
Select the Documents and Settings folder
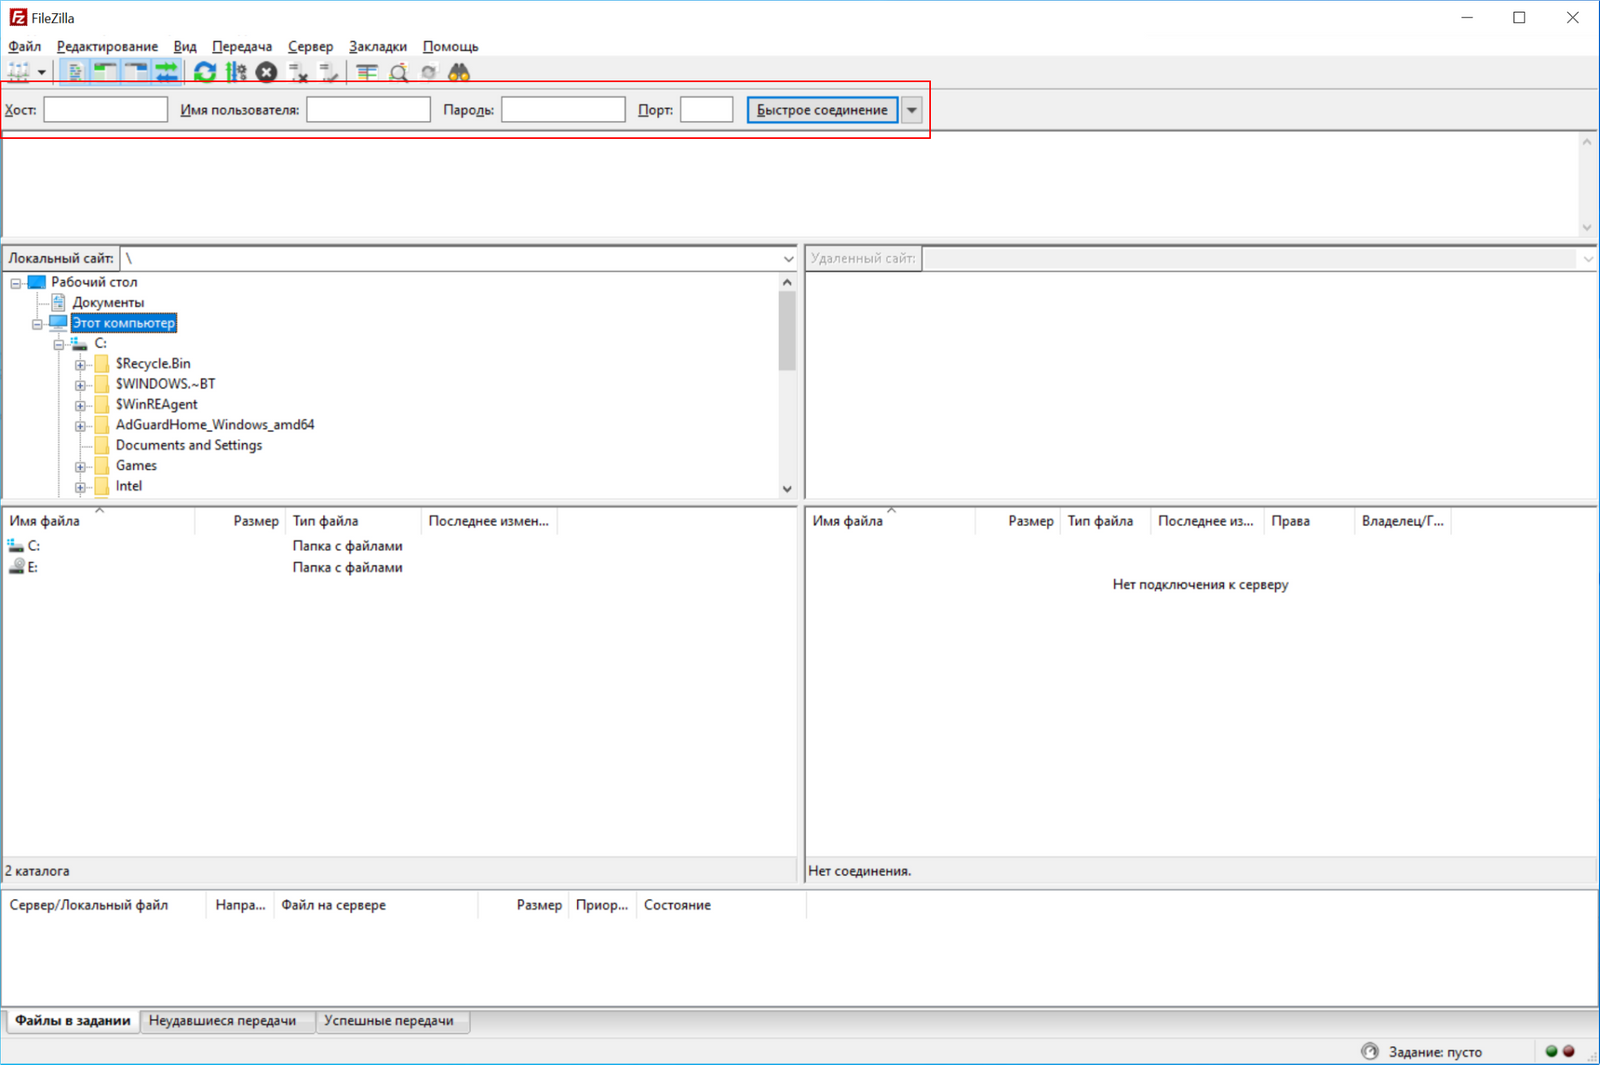pyautogui.click(x=189, y=445)
